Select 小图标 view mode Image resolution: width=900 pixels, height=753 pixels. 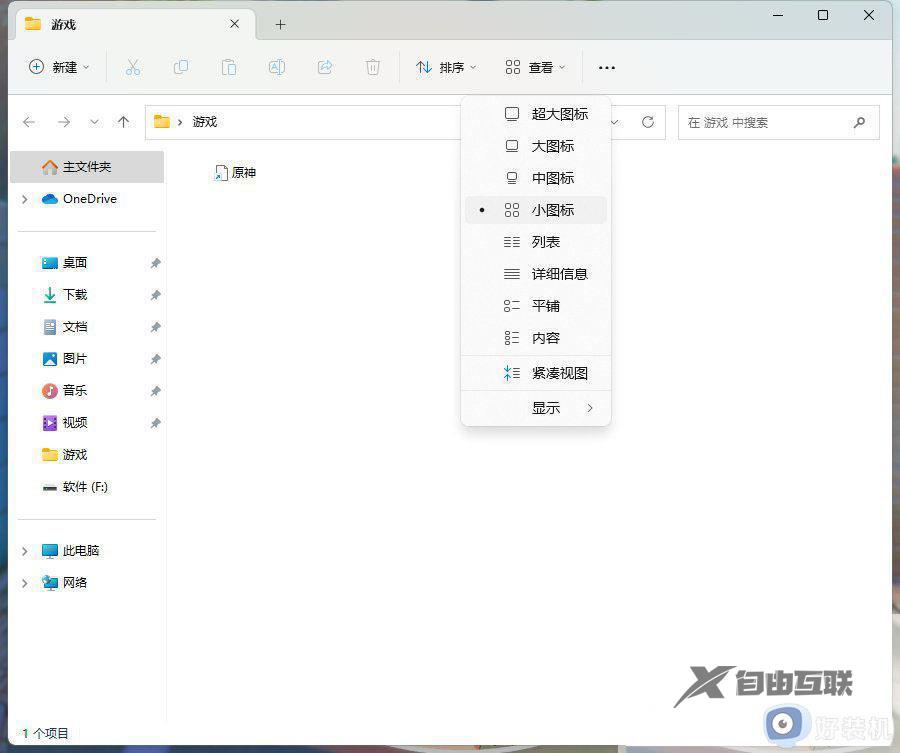pos(553,210)
